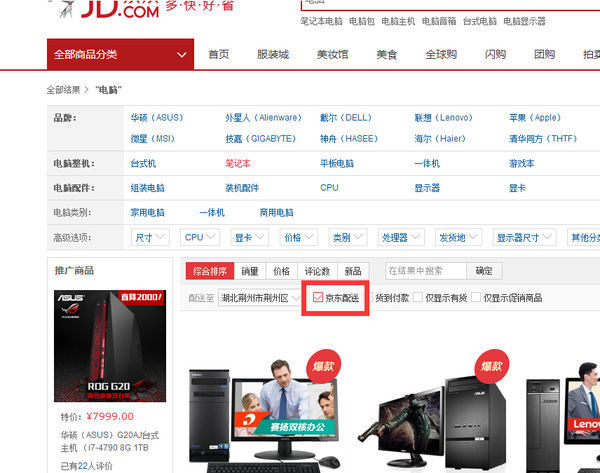Open the ASUS ROG G20 promoted product image
The height and width of the screenshot is (473, 600).
110,346
